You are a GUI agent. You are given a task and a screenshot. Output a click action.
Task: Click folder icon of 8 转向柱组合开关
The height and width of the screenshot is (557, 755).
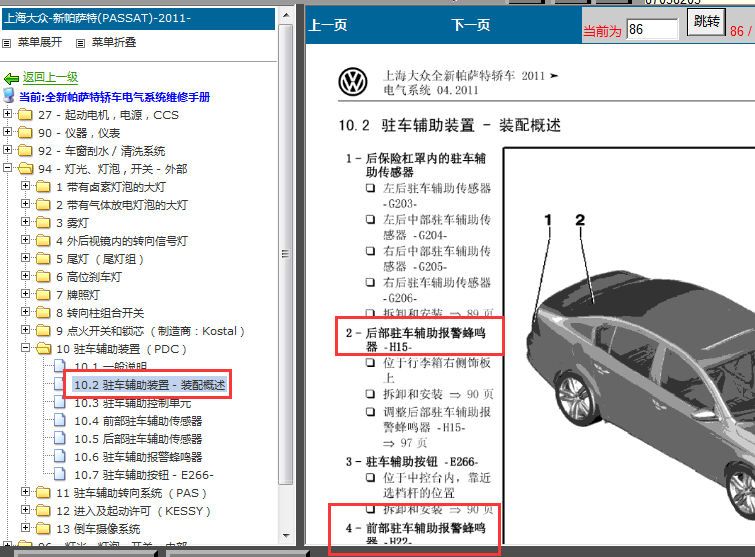point(43,312)
